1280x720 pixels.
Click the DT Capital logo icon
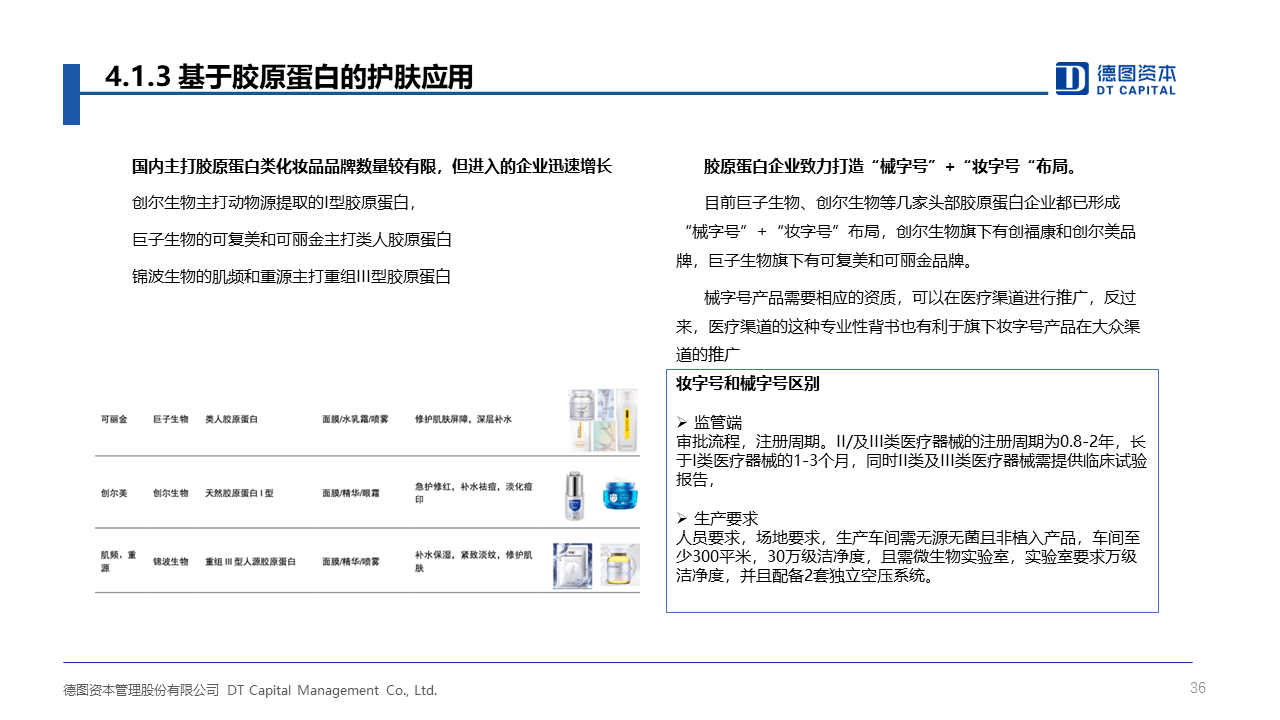pos(1072,78)
